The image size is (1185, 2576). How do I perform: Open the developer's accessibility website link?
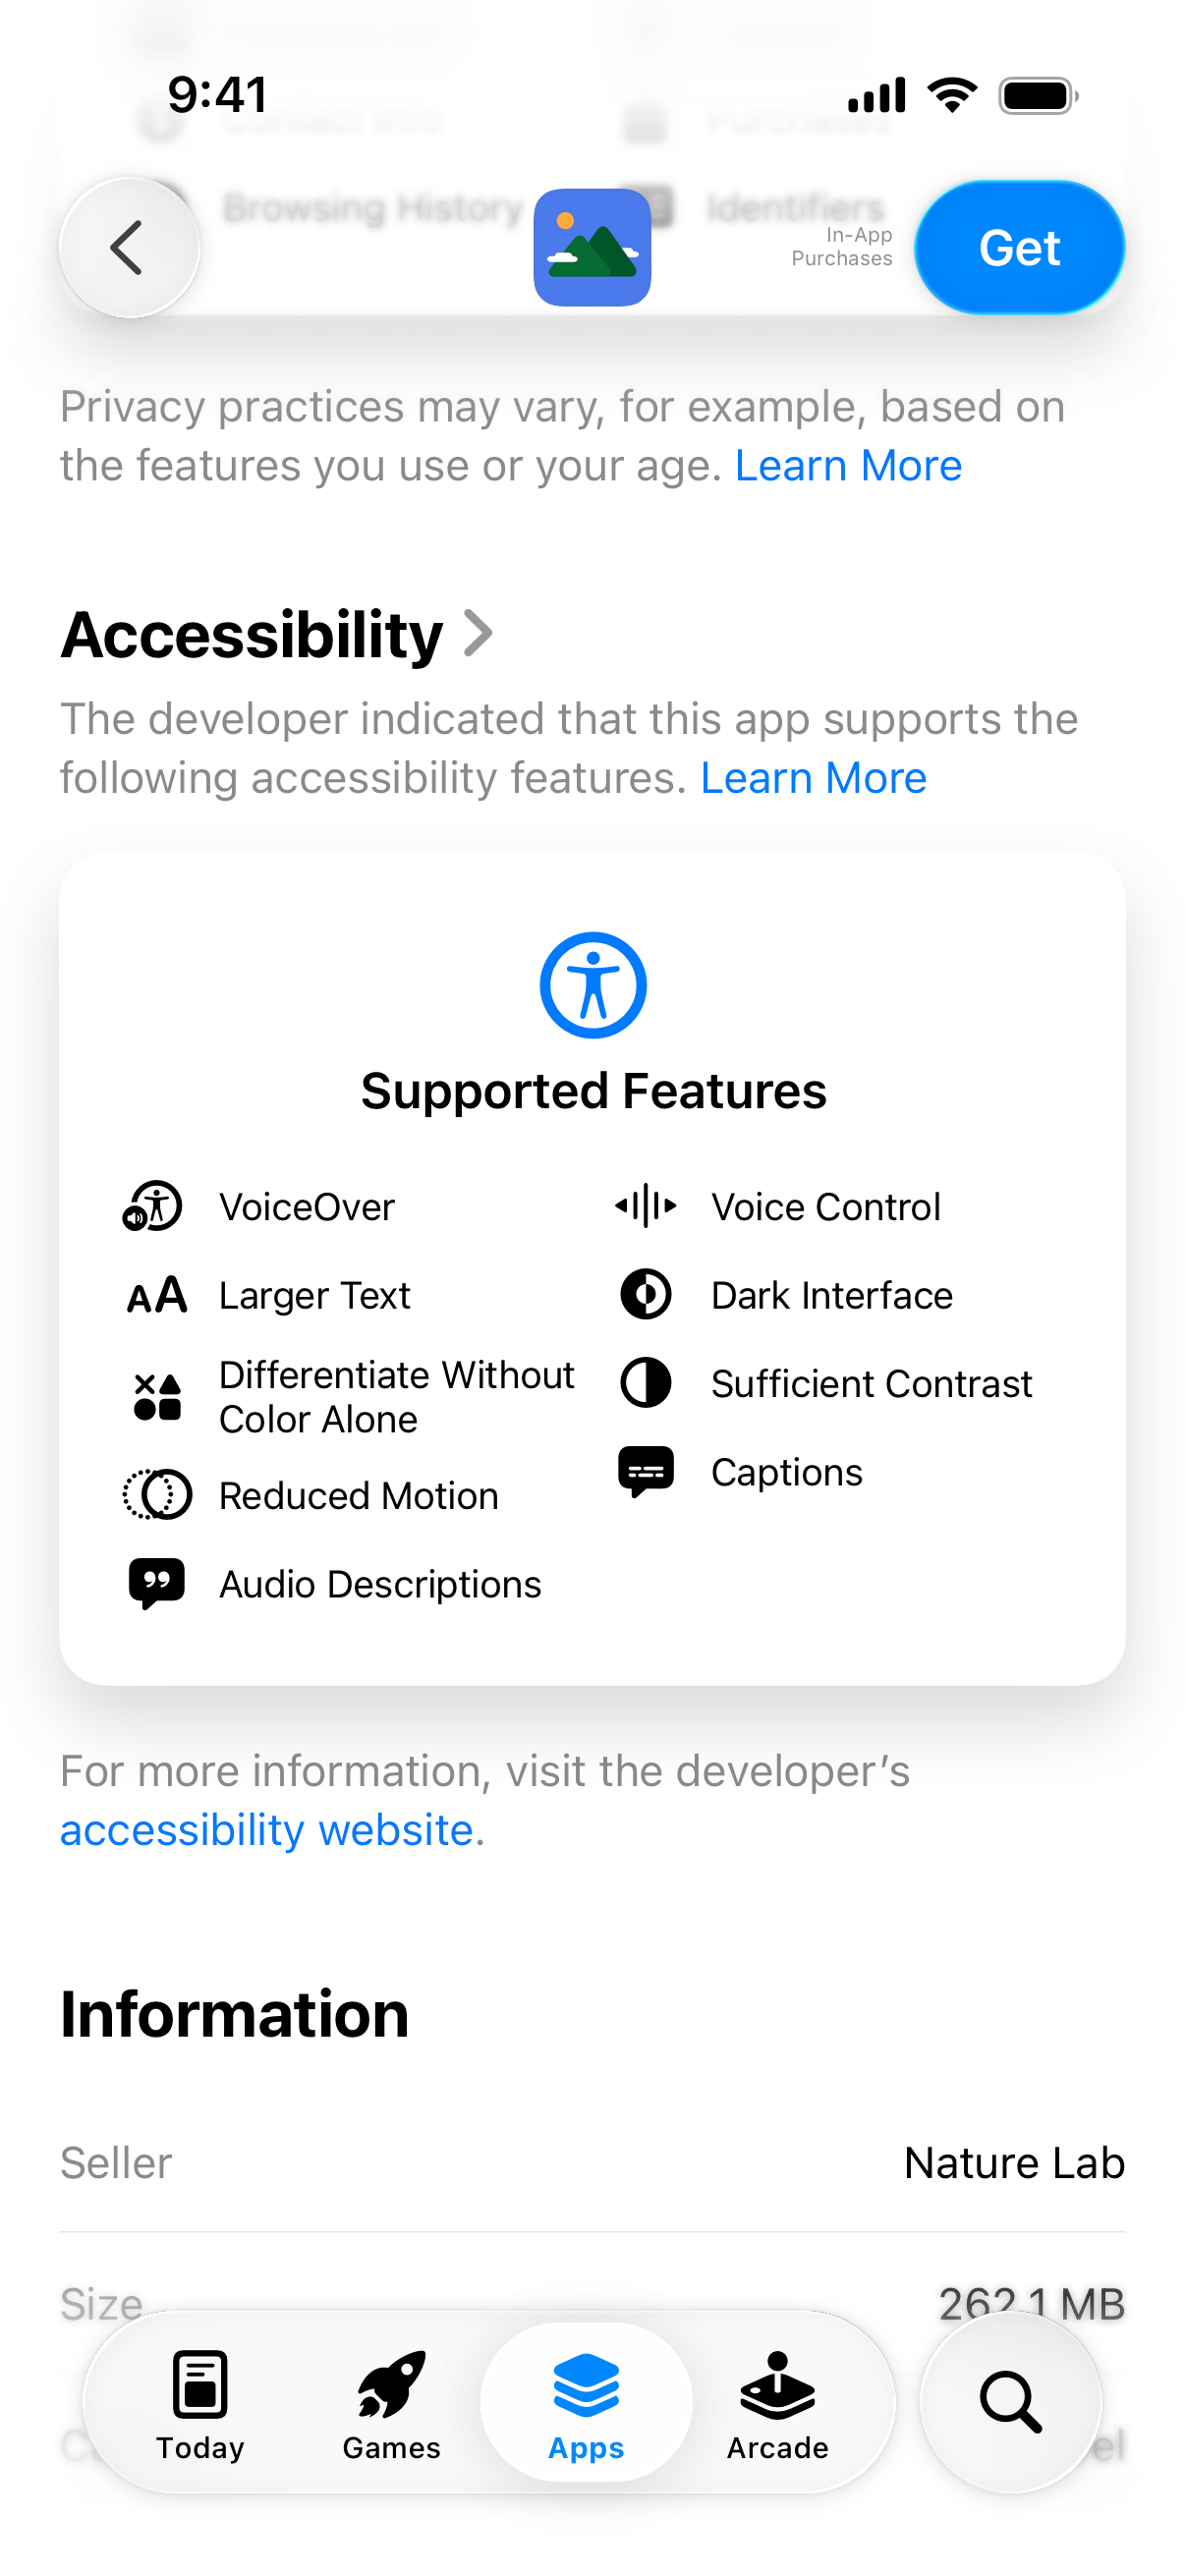pos(267,1830)
